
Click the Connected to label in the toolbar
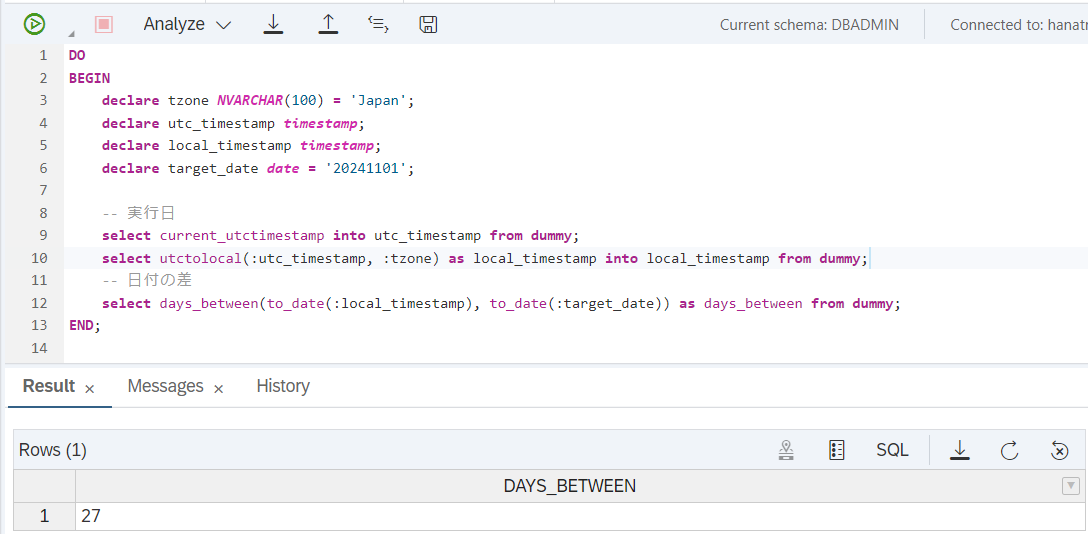coord(1019,25)
